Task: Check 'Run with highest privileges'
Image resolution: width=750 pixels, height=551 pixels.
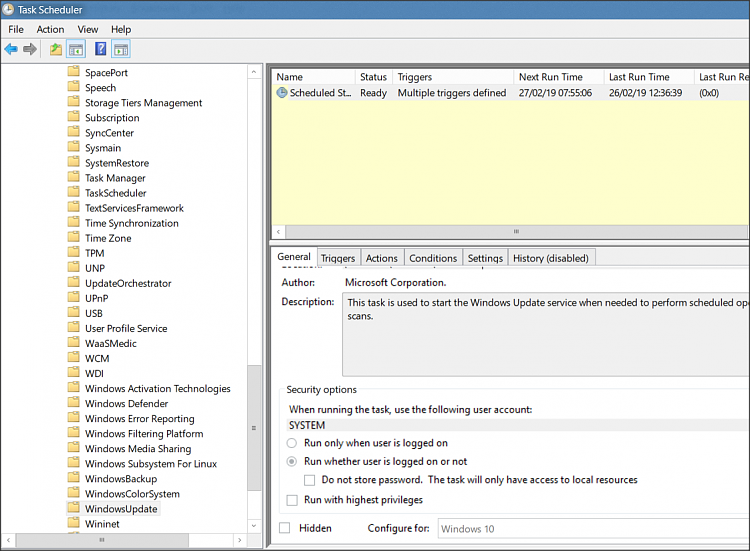Action: [292, 500]
